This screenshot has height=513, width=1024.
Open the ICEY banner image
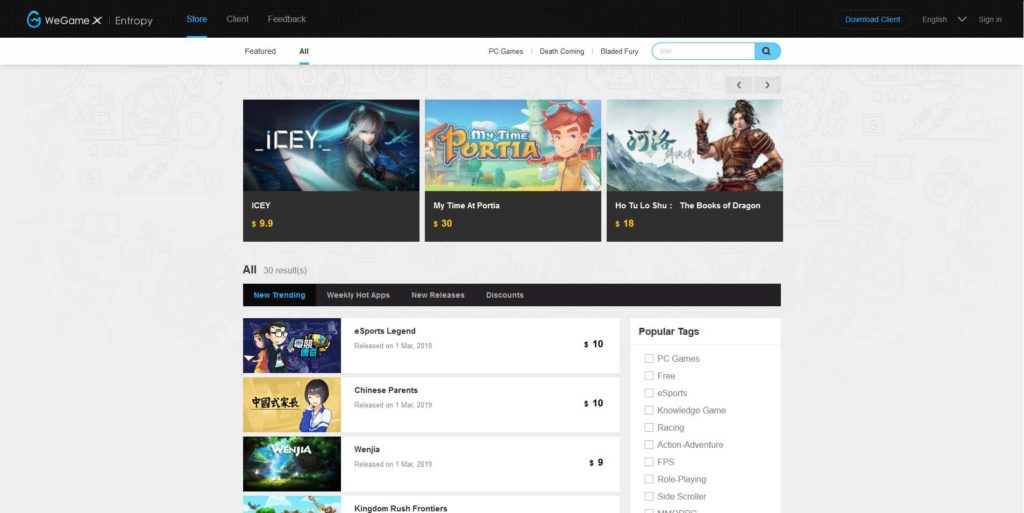[x=331, y=145]
